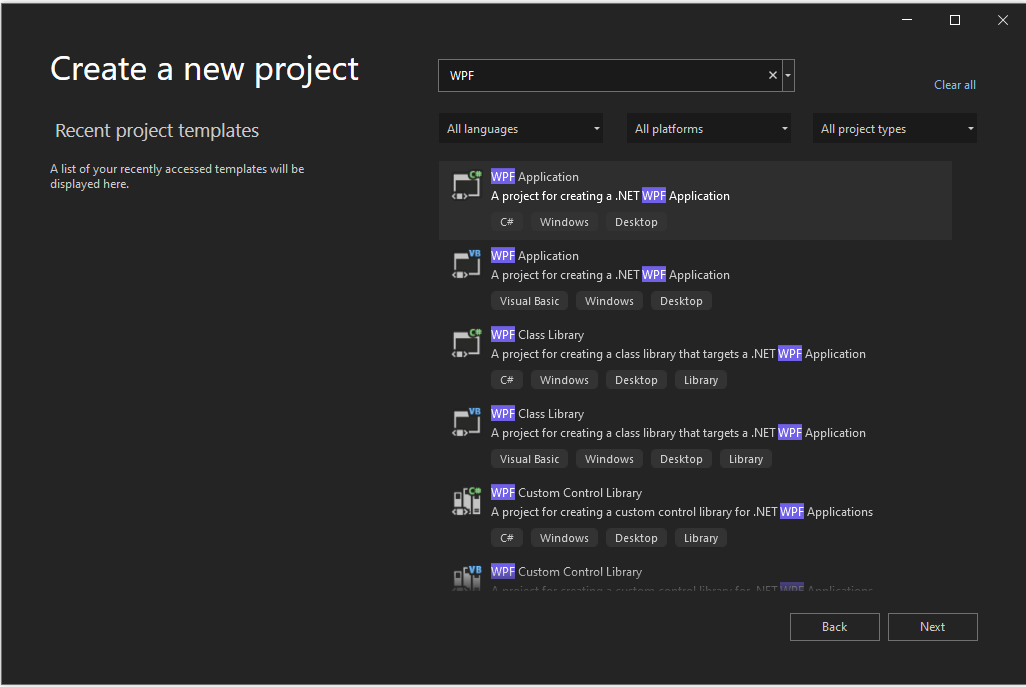The width and height of the screenshot is (1026, 687).
Task: Select the C# WPF Custom Control Library icon
Action: pos(466,500)
